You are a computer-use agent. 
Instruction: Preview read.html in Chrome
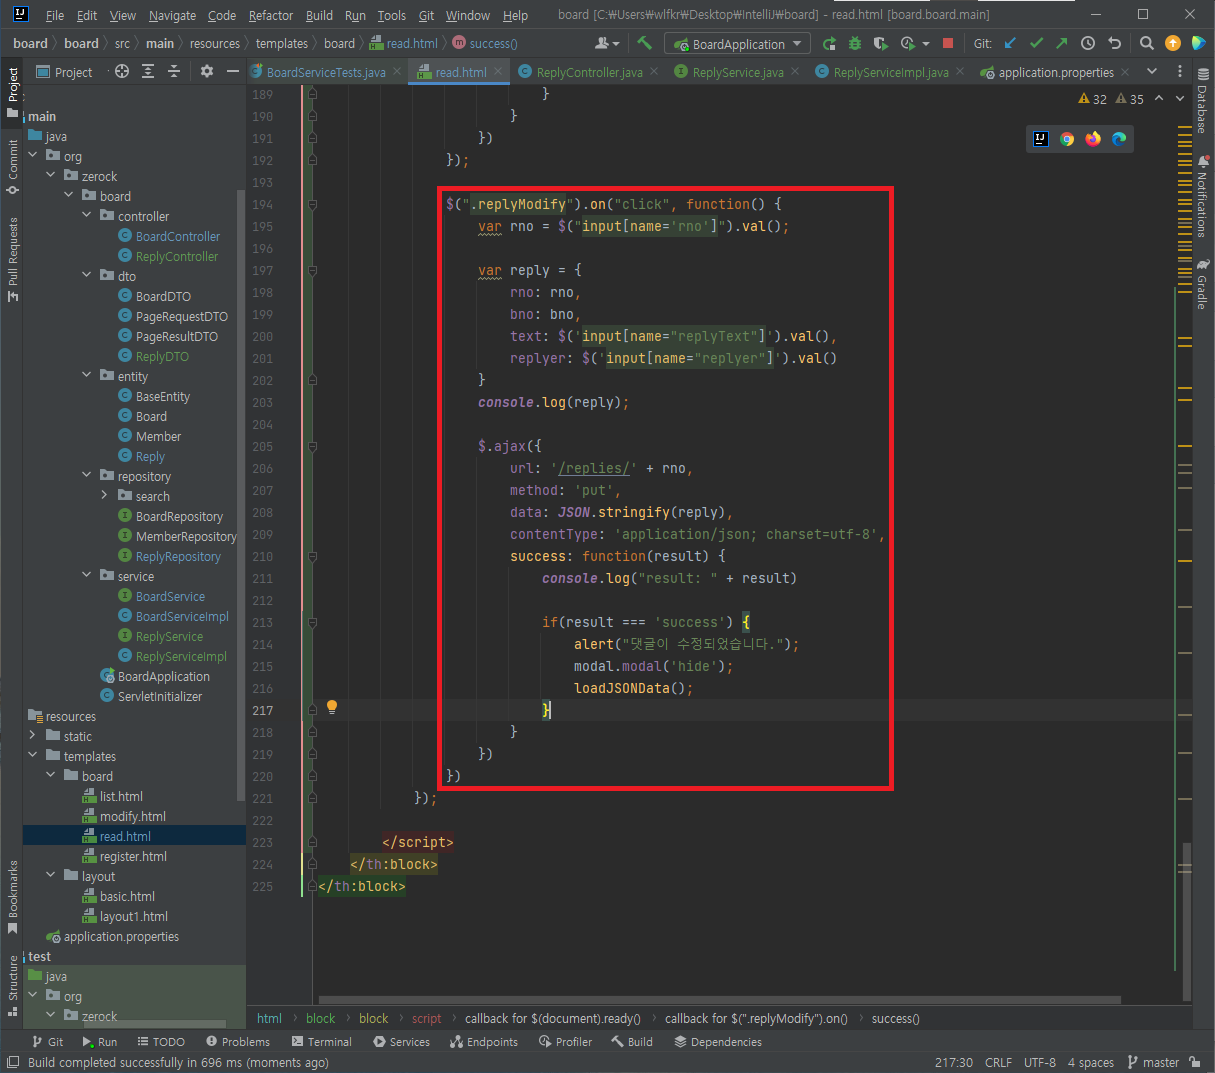click(x=1067, y=139)
